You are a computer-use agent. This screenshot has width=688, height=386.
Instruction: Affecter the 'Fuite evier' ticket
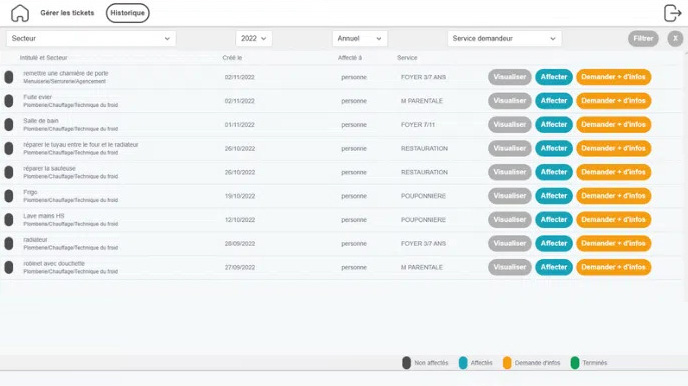(x=554, y=101)
